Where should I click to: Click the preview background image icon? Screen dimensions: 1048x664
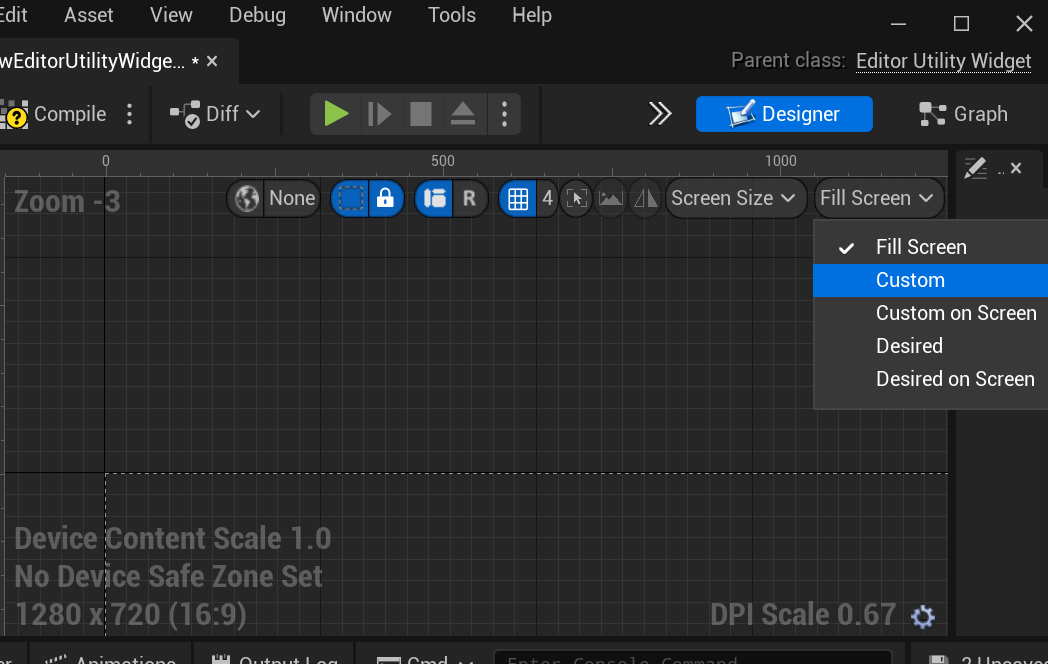pos(610,199)
